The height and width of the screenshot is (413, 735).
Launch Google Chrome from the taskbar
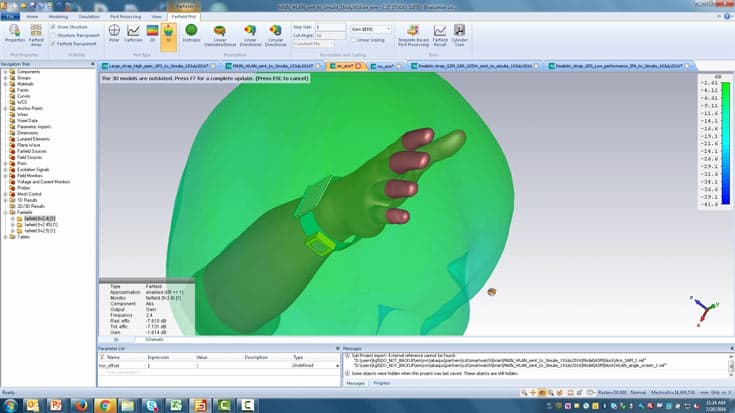(x=104, y=405)
